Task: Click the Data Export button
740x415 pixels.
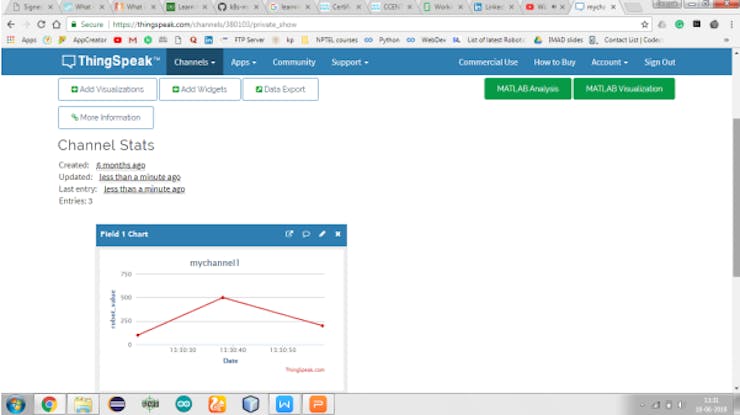Action: 280,89
